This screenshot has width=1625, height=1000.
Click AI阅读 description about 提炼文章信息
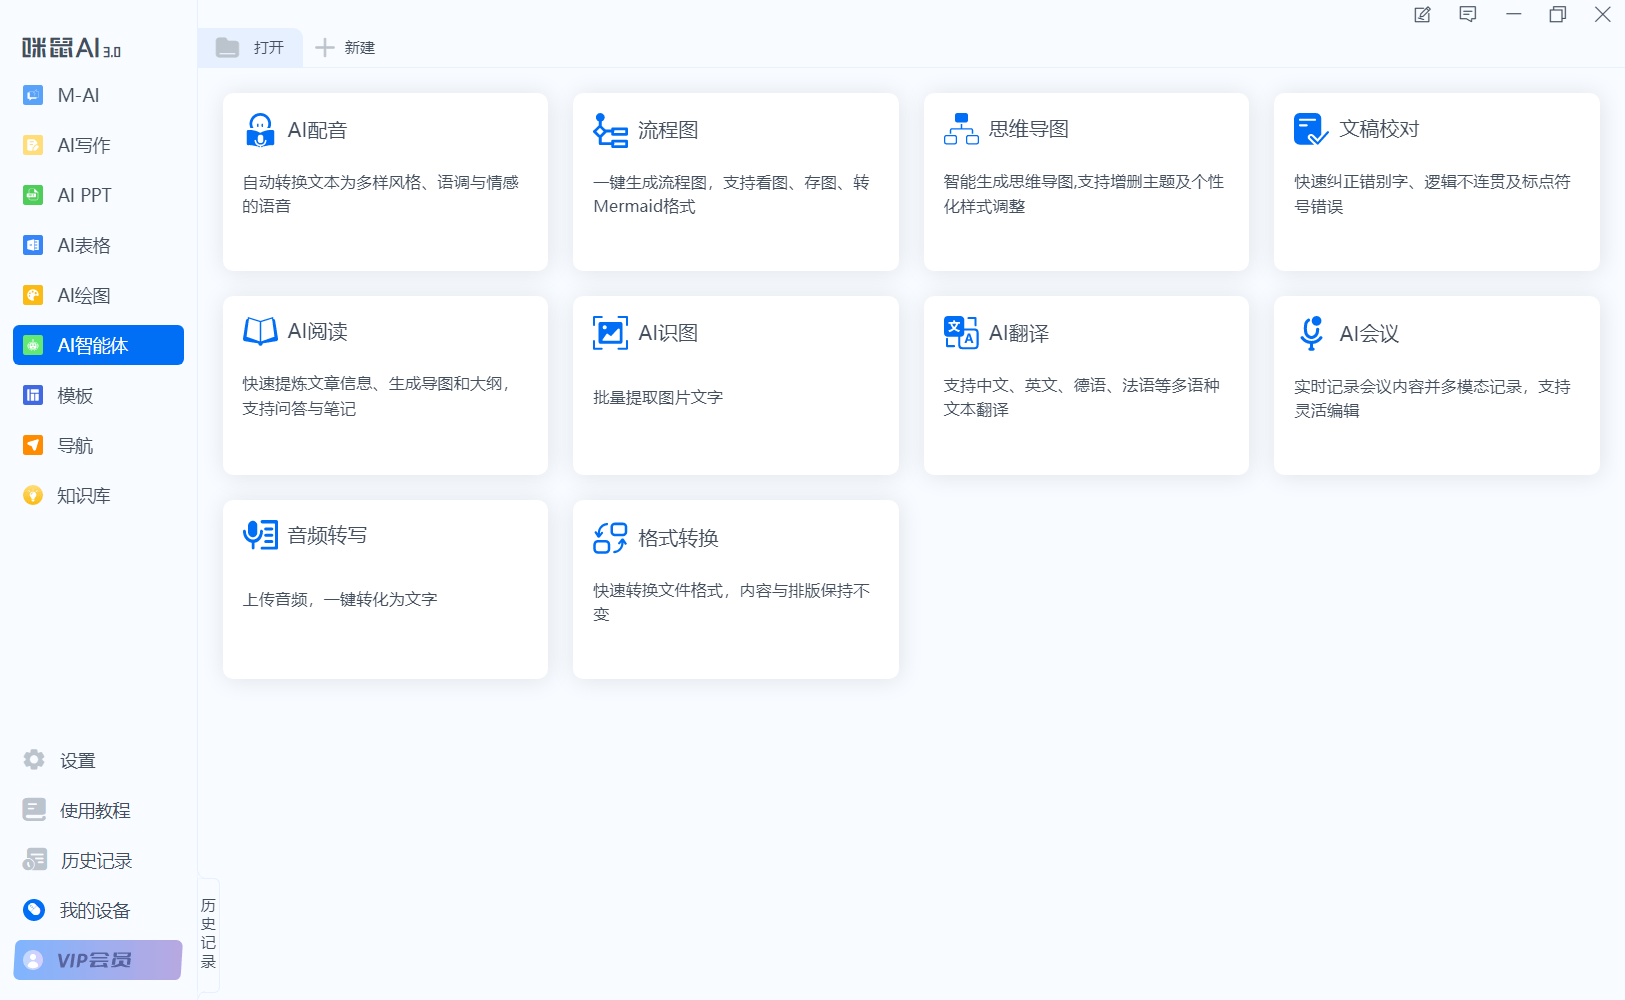click(x=379, y=396)
